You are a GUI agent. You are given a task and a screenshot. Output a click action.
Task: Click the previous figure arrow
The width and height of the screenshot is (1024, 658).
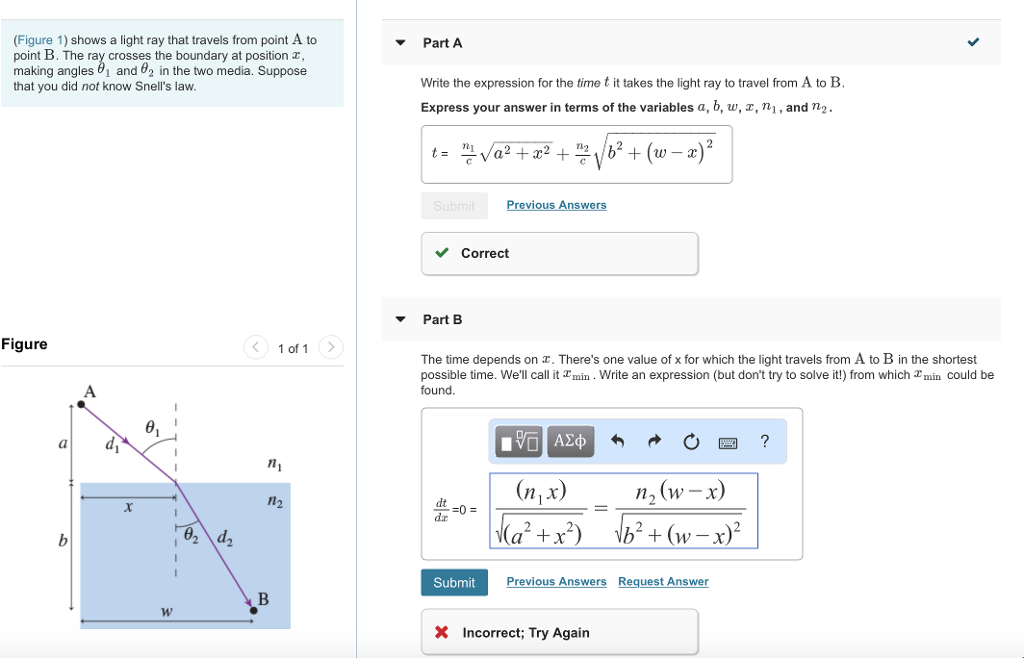tap(256, 348)
